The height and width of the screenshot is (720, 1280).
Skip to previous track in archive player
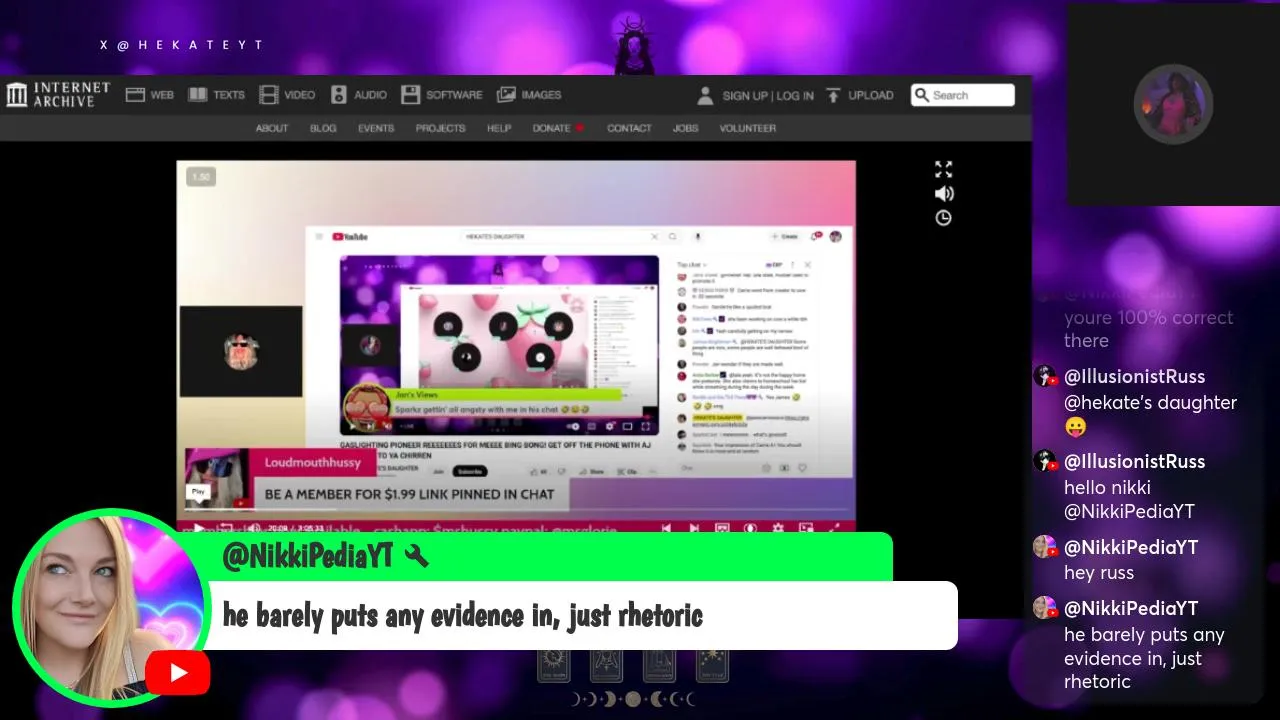coord(667,528)
